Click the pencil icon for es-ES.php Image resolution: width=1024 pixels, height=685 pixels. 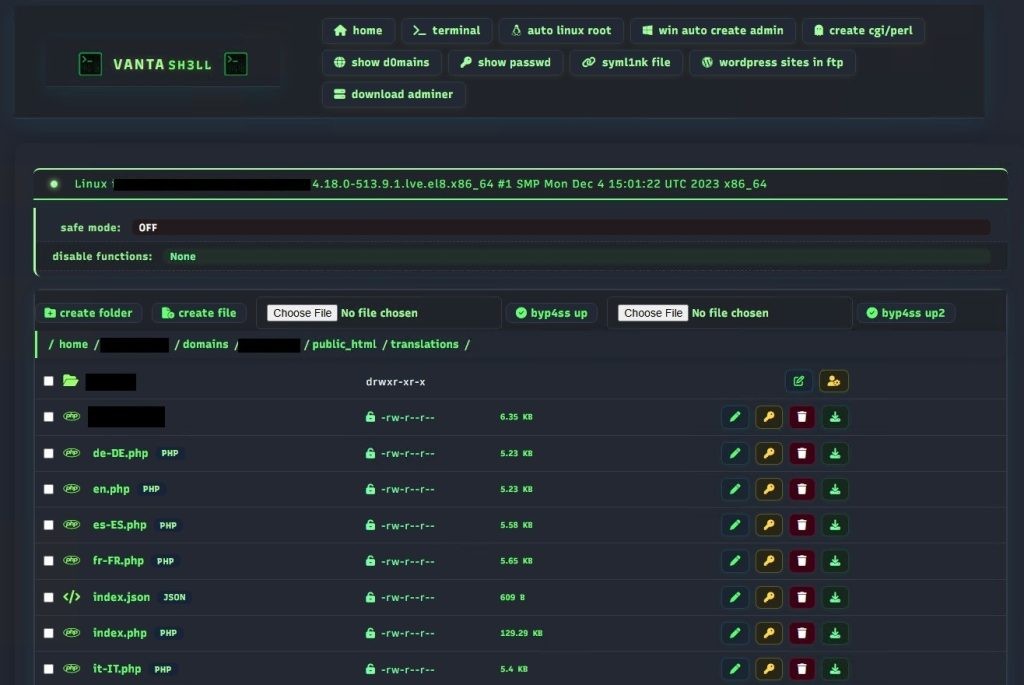735,525
